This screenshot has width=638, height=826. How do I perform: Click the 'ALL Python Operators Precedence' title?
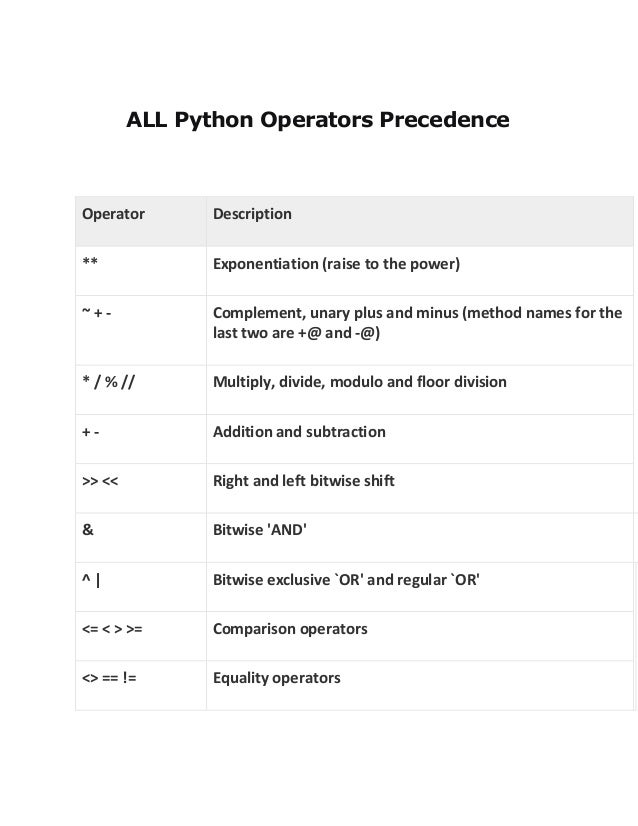317,122
